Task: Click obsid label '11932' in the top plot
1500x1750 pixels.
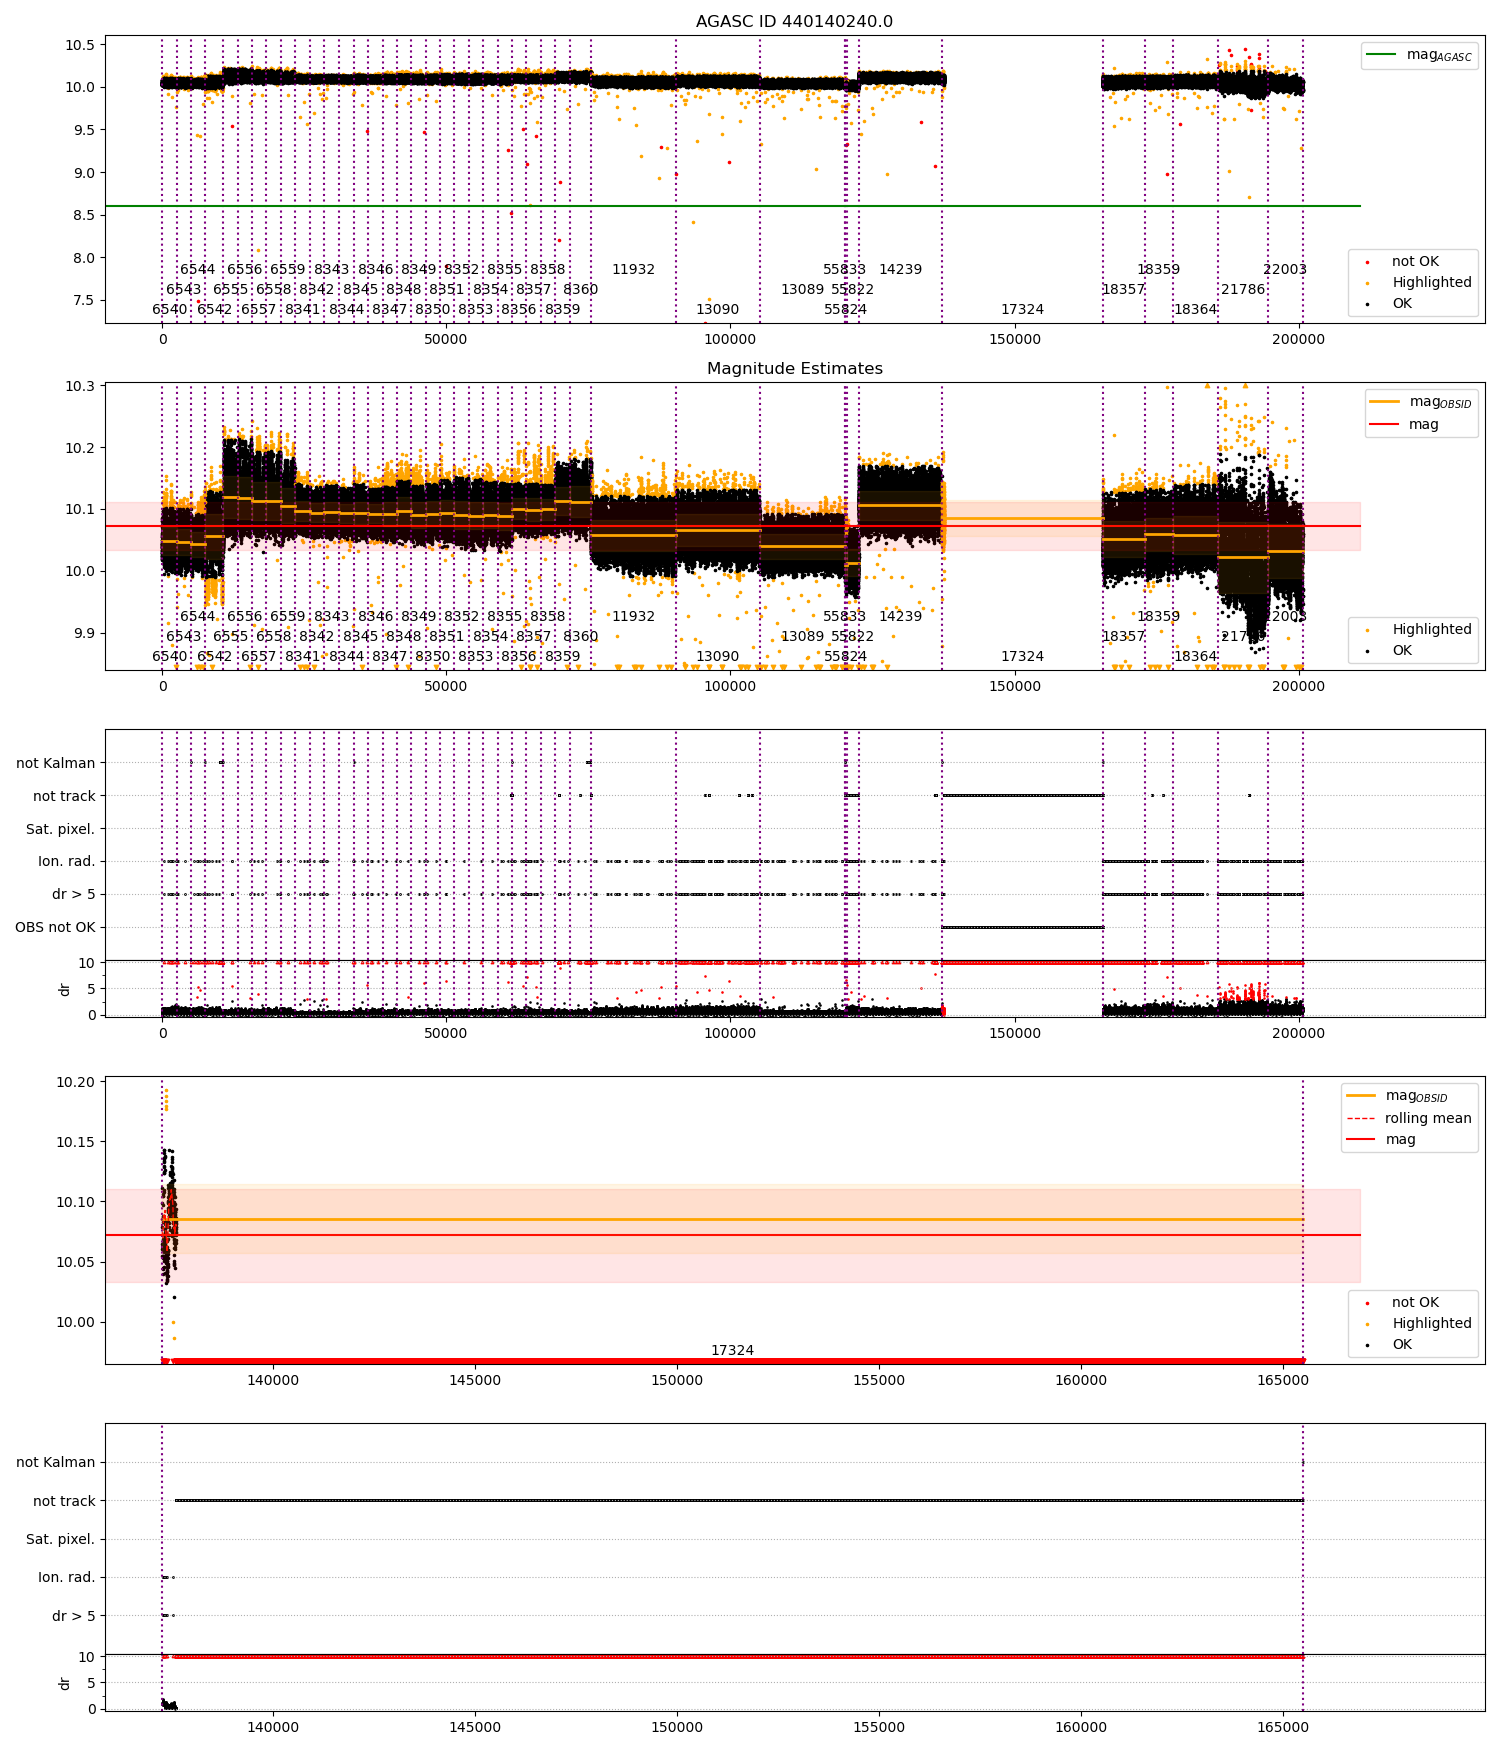Action: 633,269
